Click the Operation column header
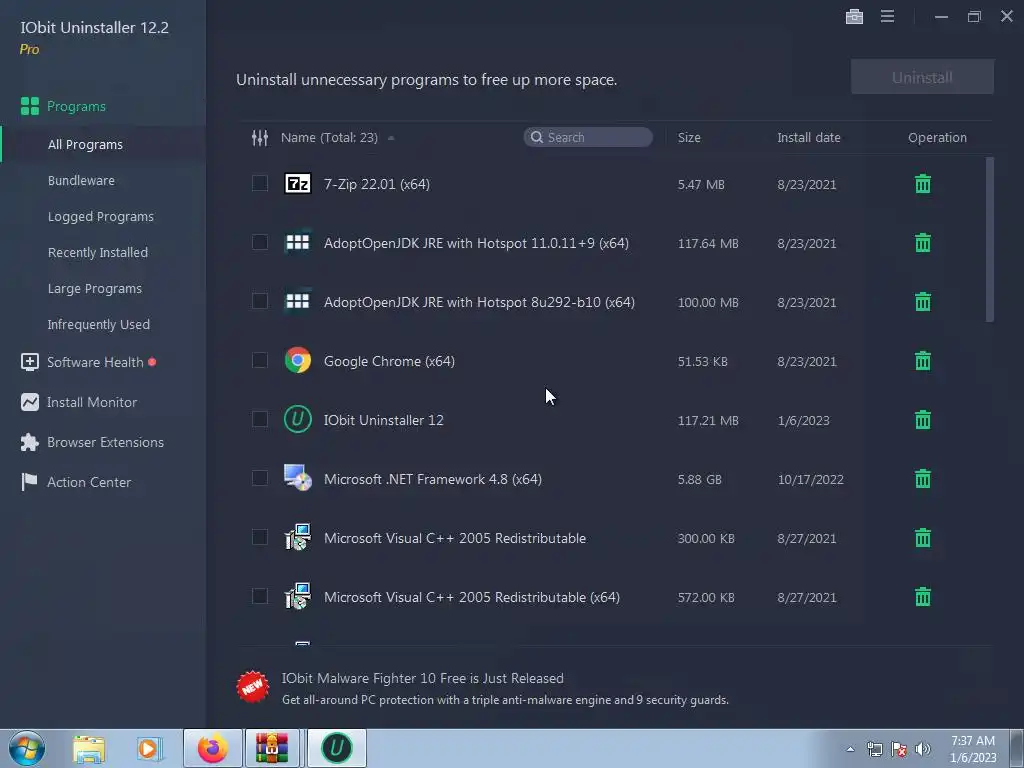Image resolution: width=1024 pixels, height=768 pixels. point(937,137)
